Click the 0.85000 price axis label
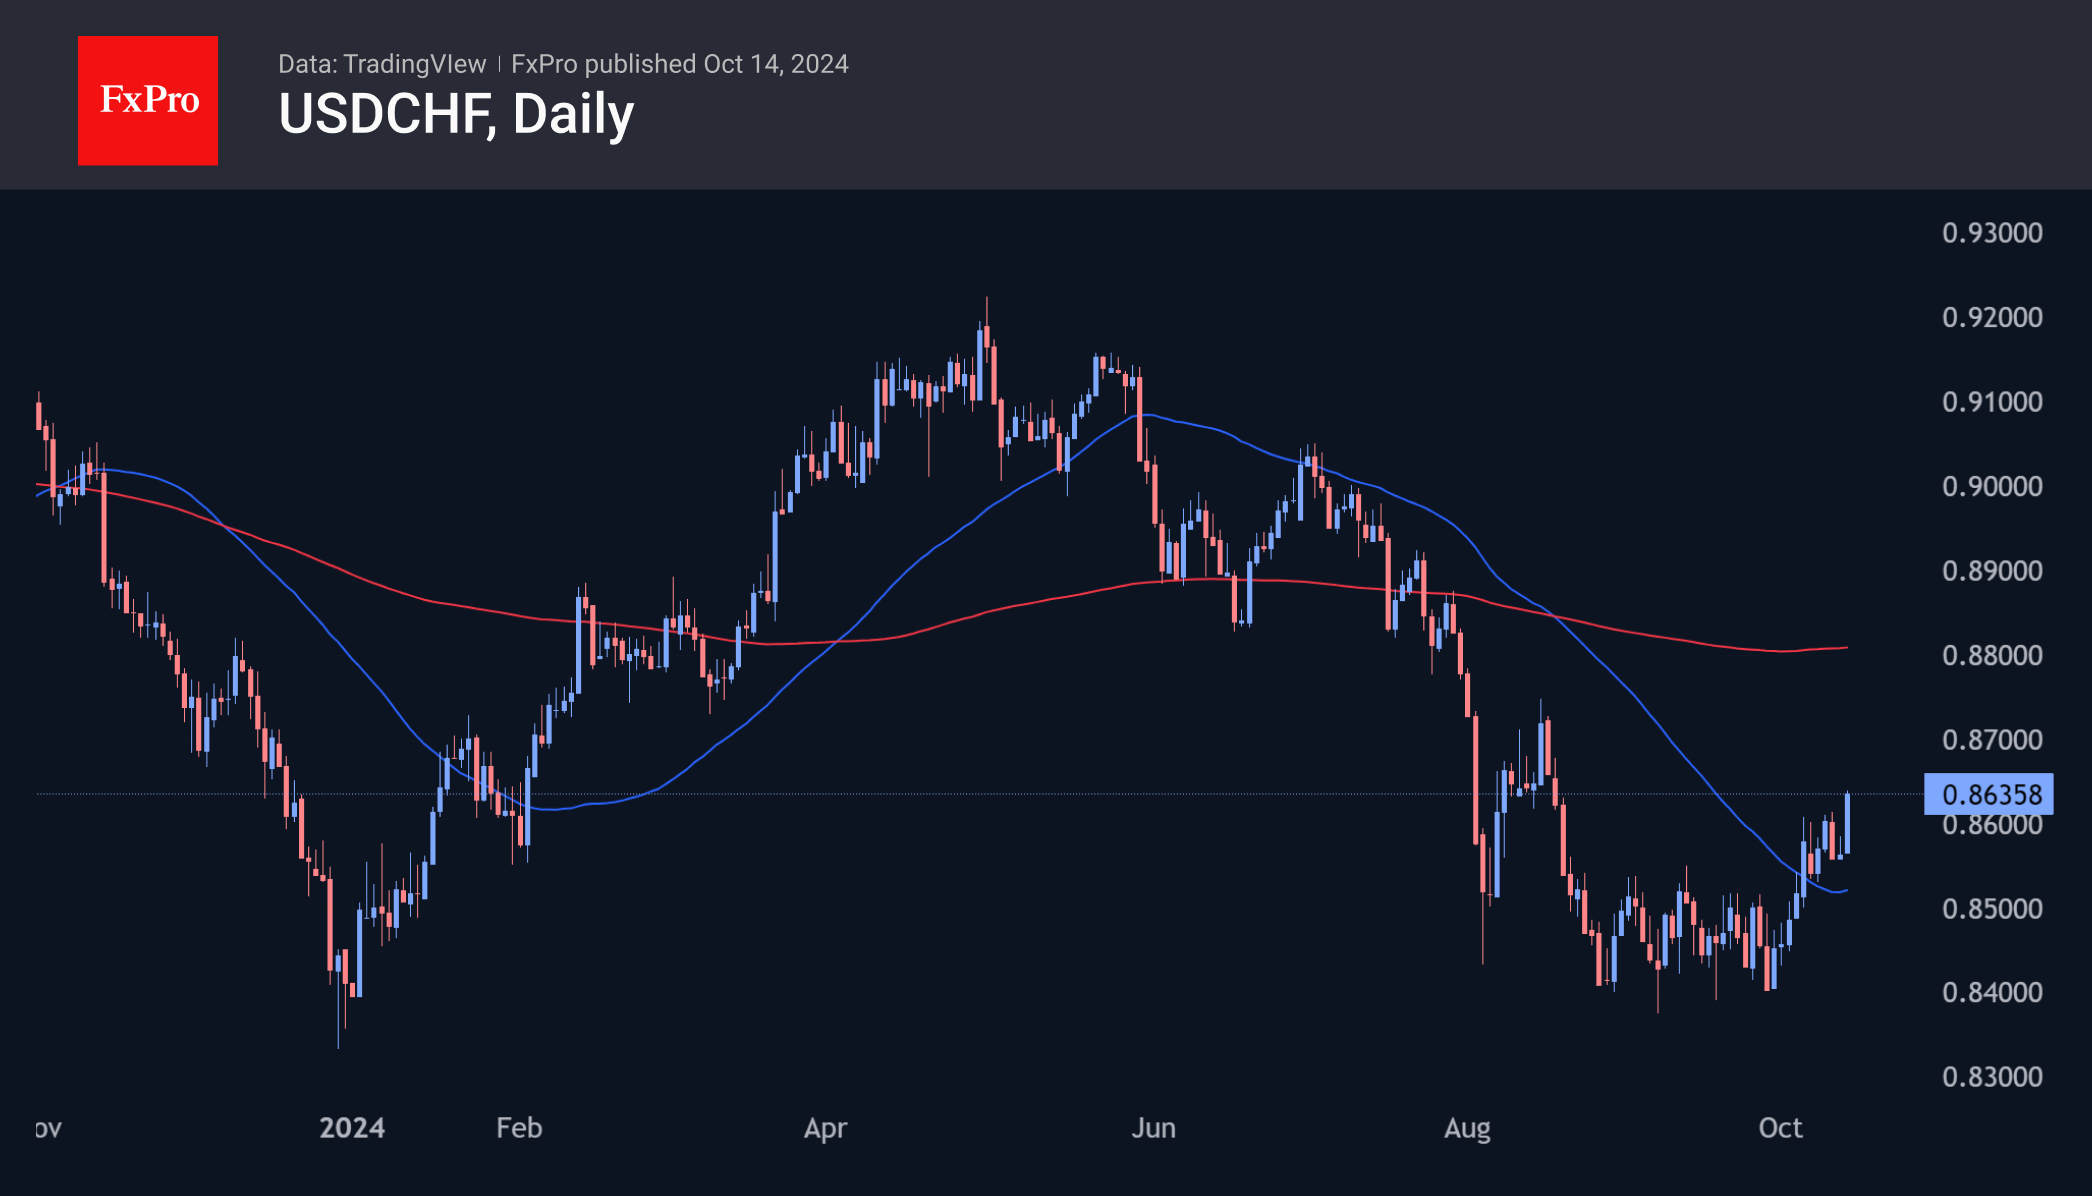The height and width of the screenshot is (1196, 2092). tap(1991, 909)
